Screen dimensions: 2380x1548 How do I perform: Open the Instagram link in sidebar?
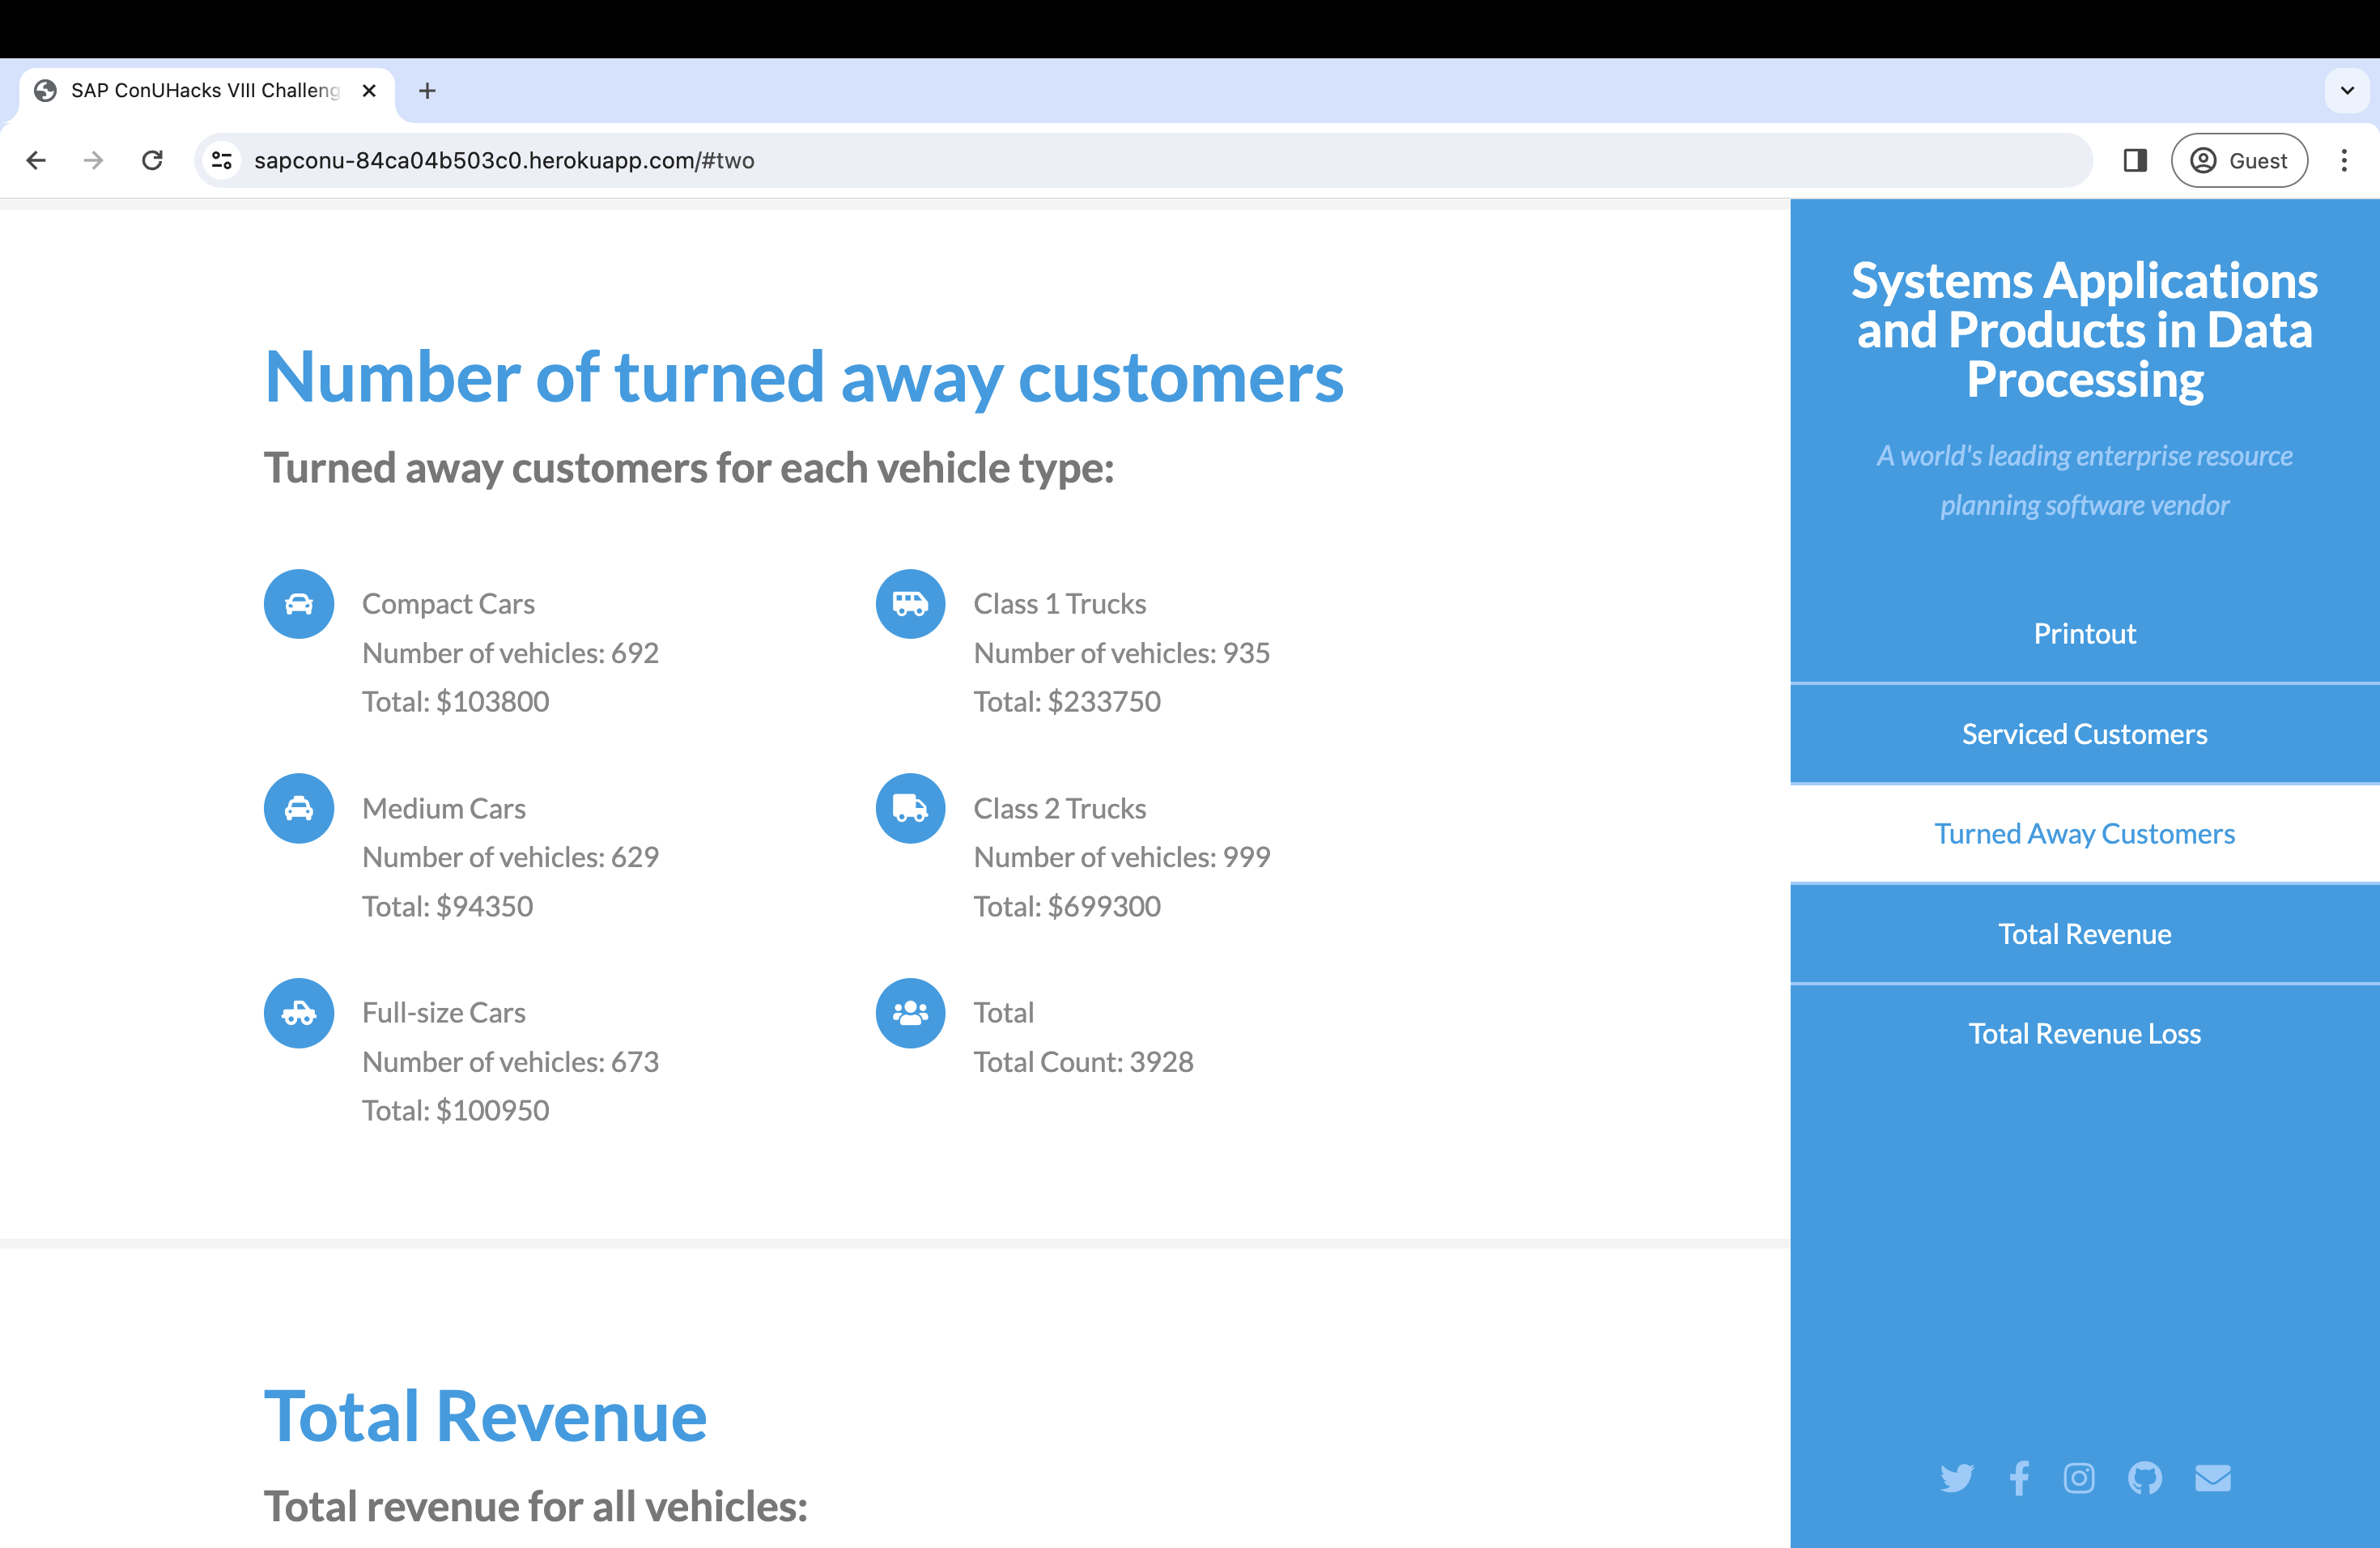(x=2079, y=1478)
